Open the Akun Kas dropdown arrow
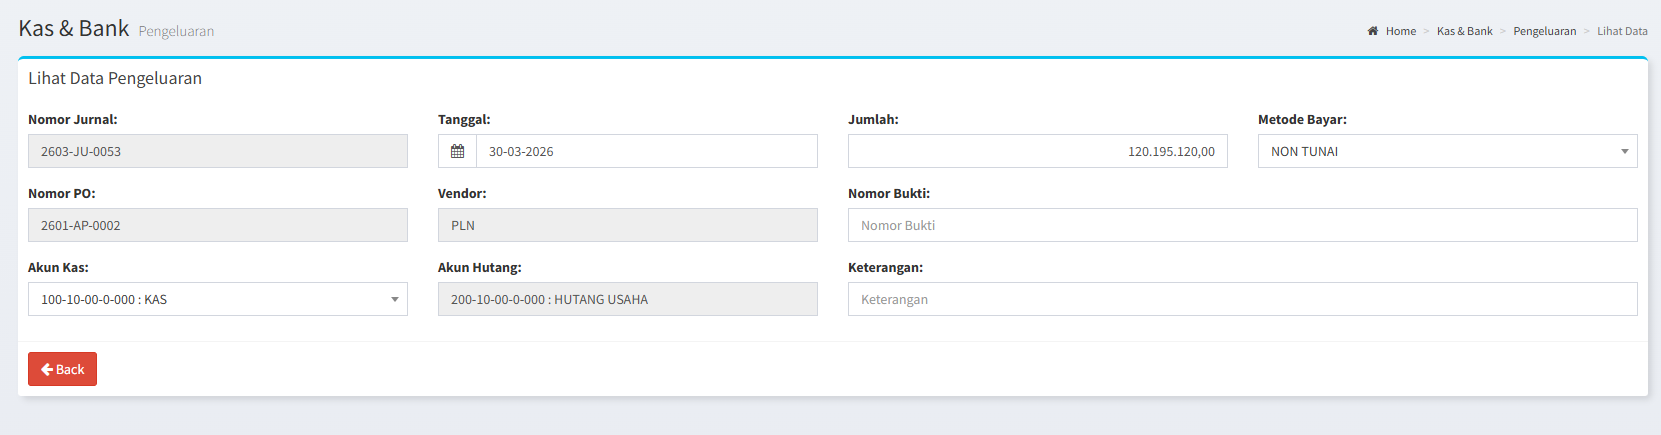The height and width of the screenshot is (435, 1661). tap(394, 300)
